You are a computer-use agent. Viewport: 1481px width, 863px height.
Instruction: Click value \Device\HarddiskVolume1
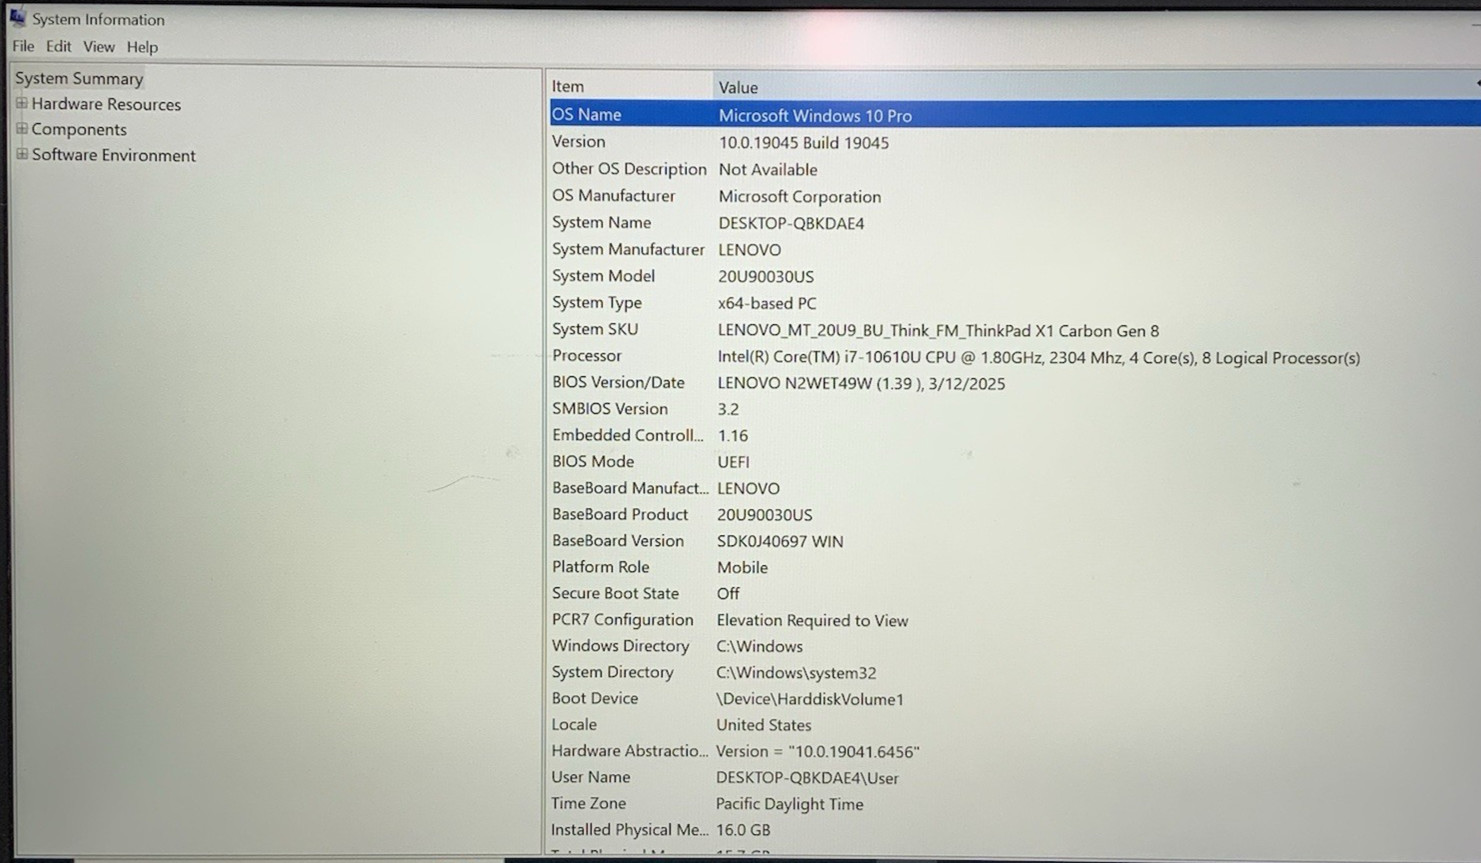pos(810,699)
